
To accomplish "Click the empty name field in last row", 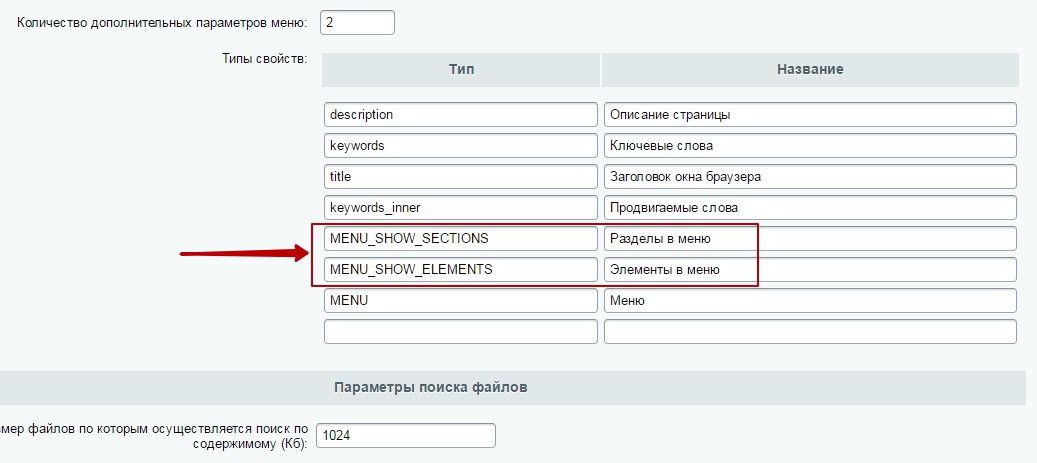I will [810, 332].
